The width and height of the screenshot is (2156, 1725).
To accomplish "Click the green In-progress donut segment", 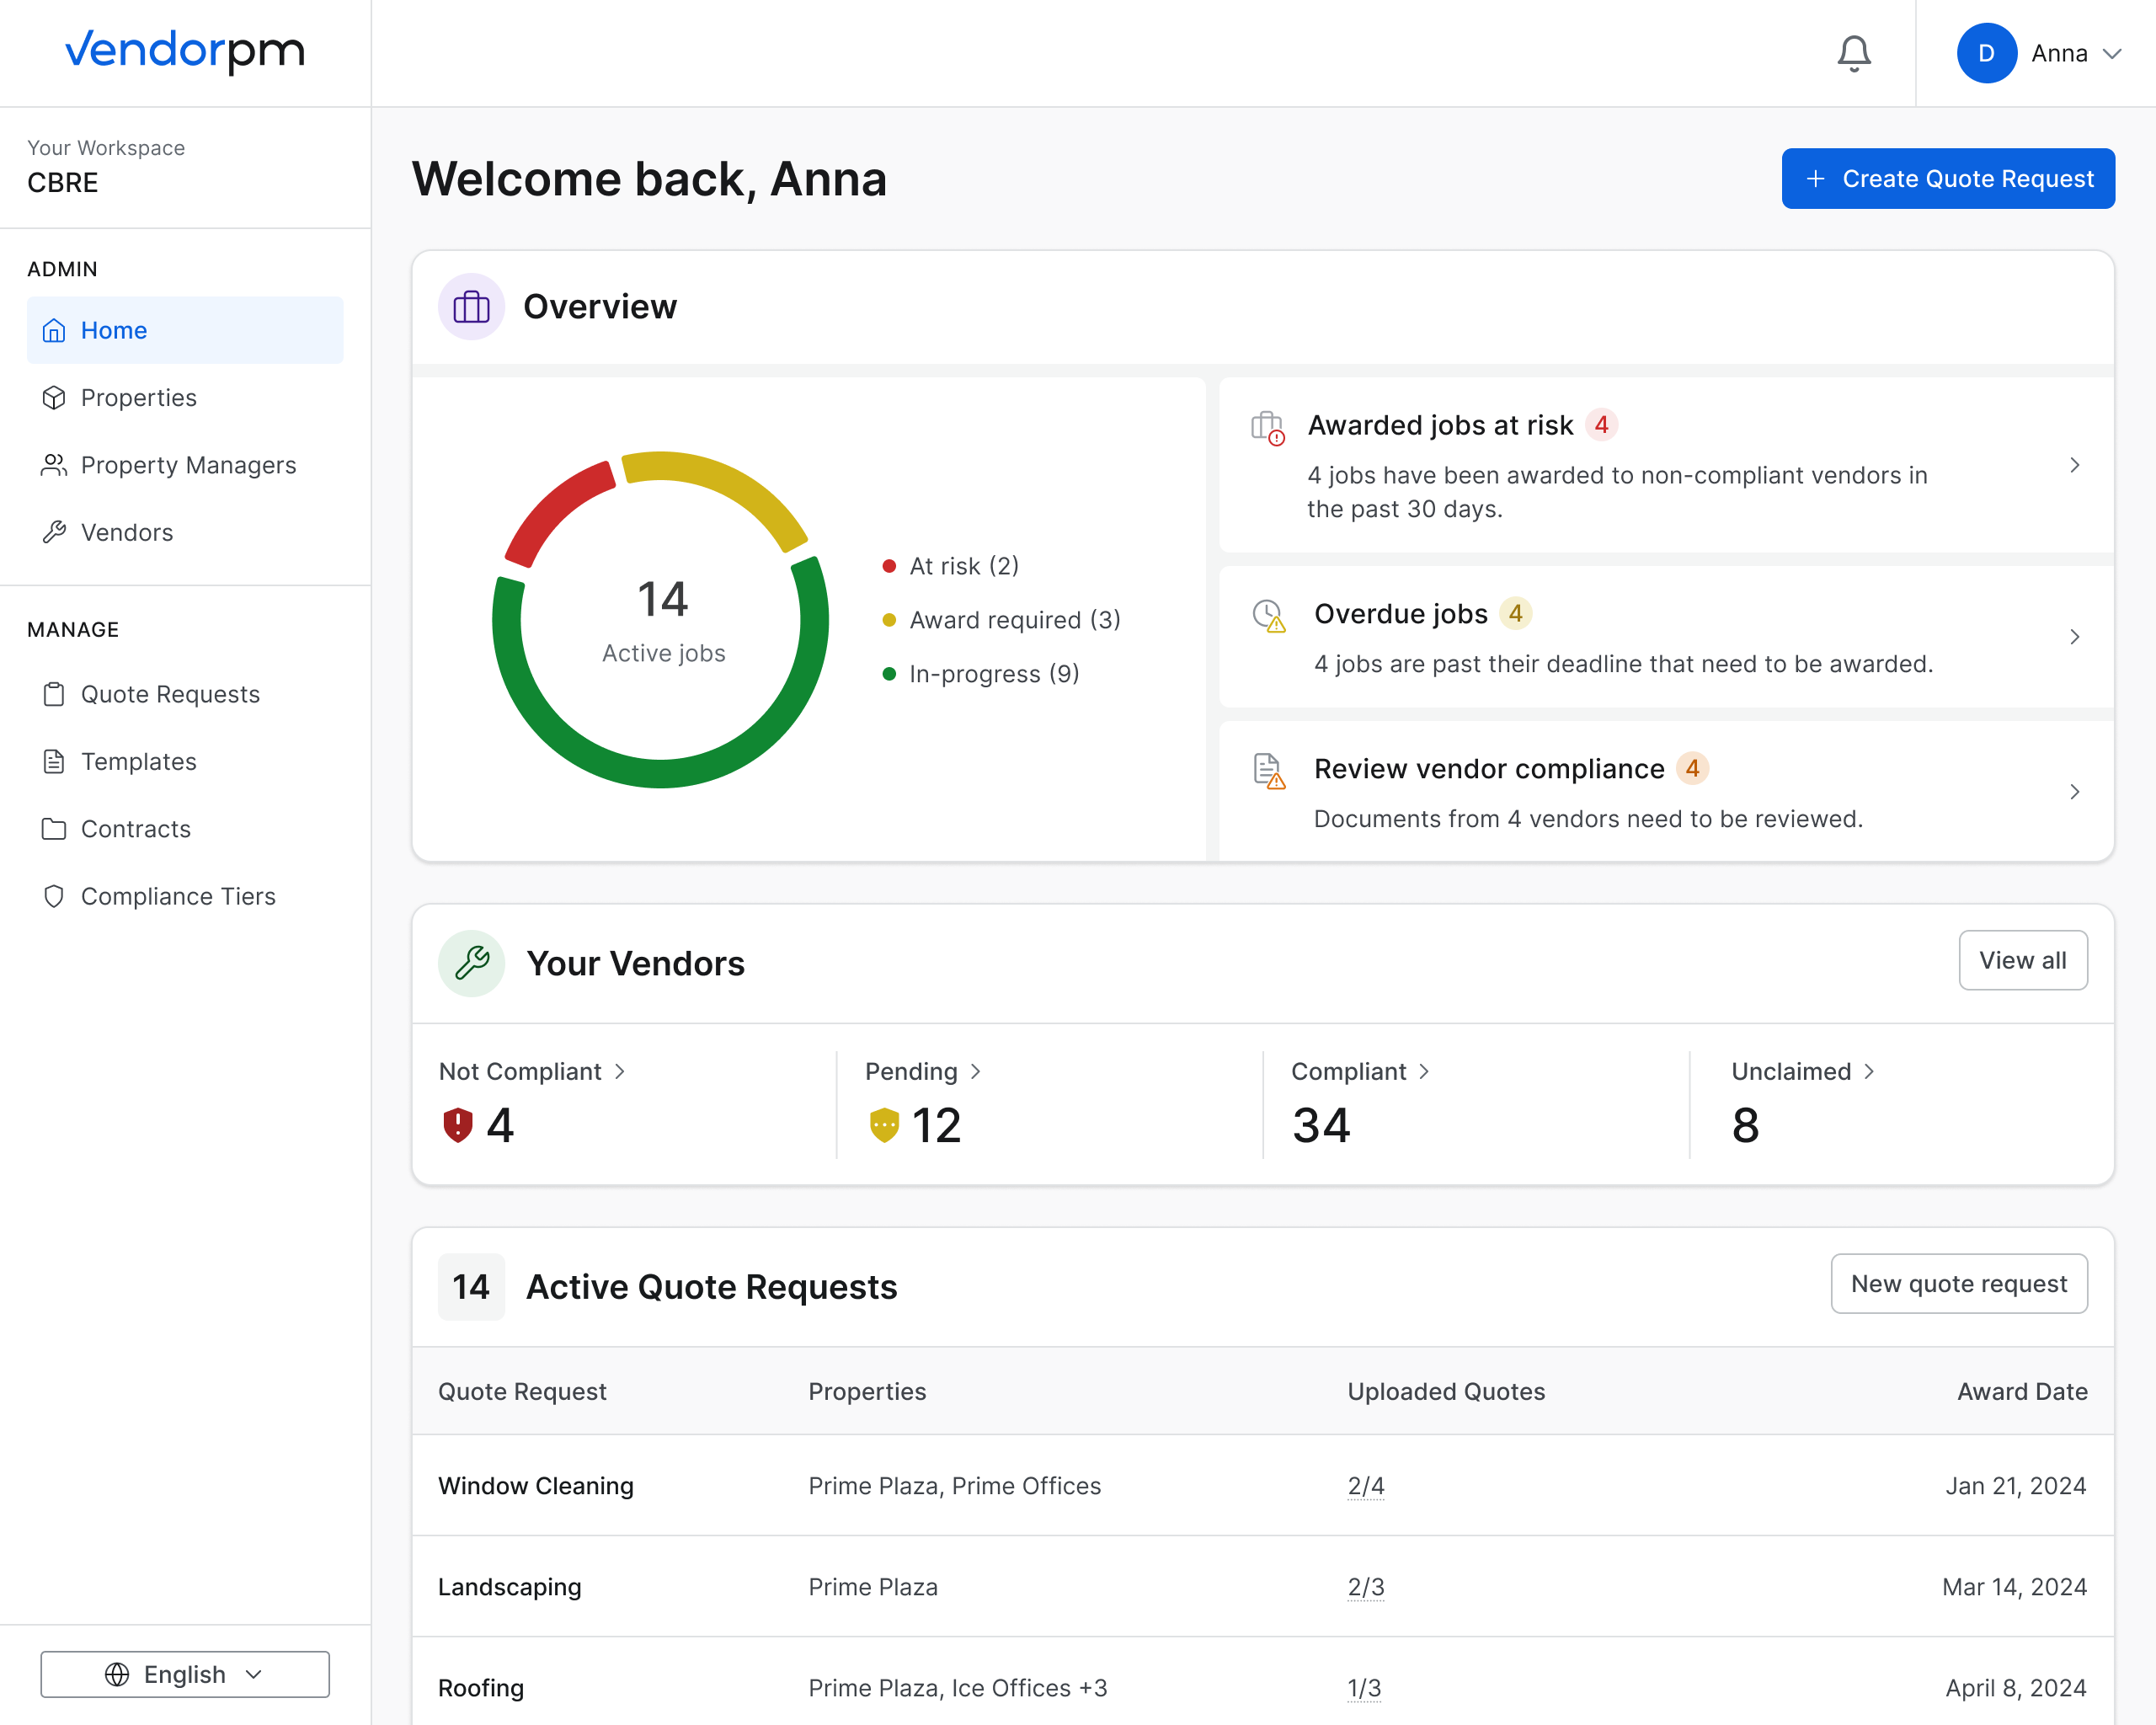I will click(x=660, y=773).
